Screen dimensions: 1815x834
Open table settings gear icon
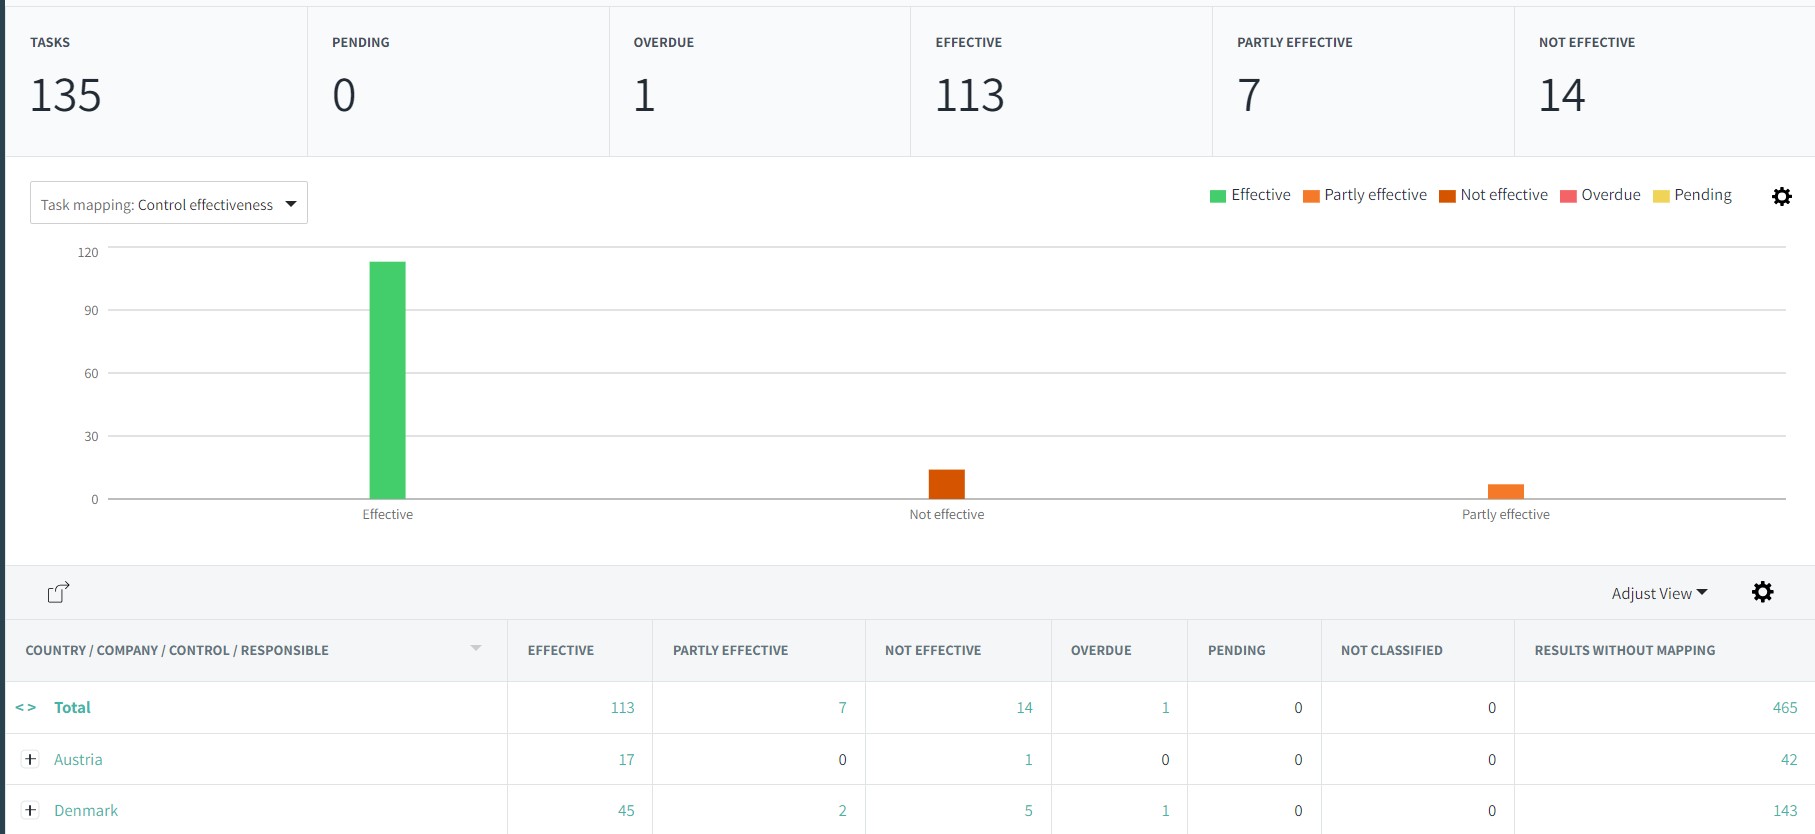pyautogui.click(x=1762, y=592)
